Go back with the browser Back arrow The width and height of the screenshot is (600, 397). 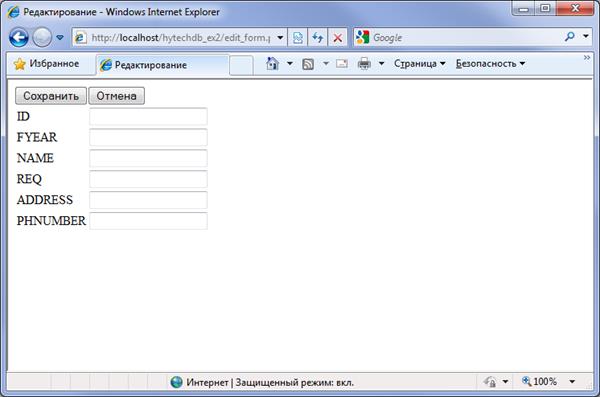(19, 38)
